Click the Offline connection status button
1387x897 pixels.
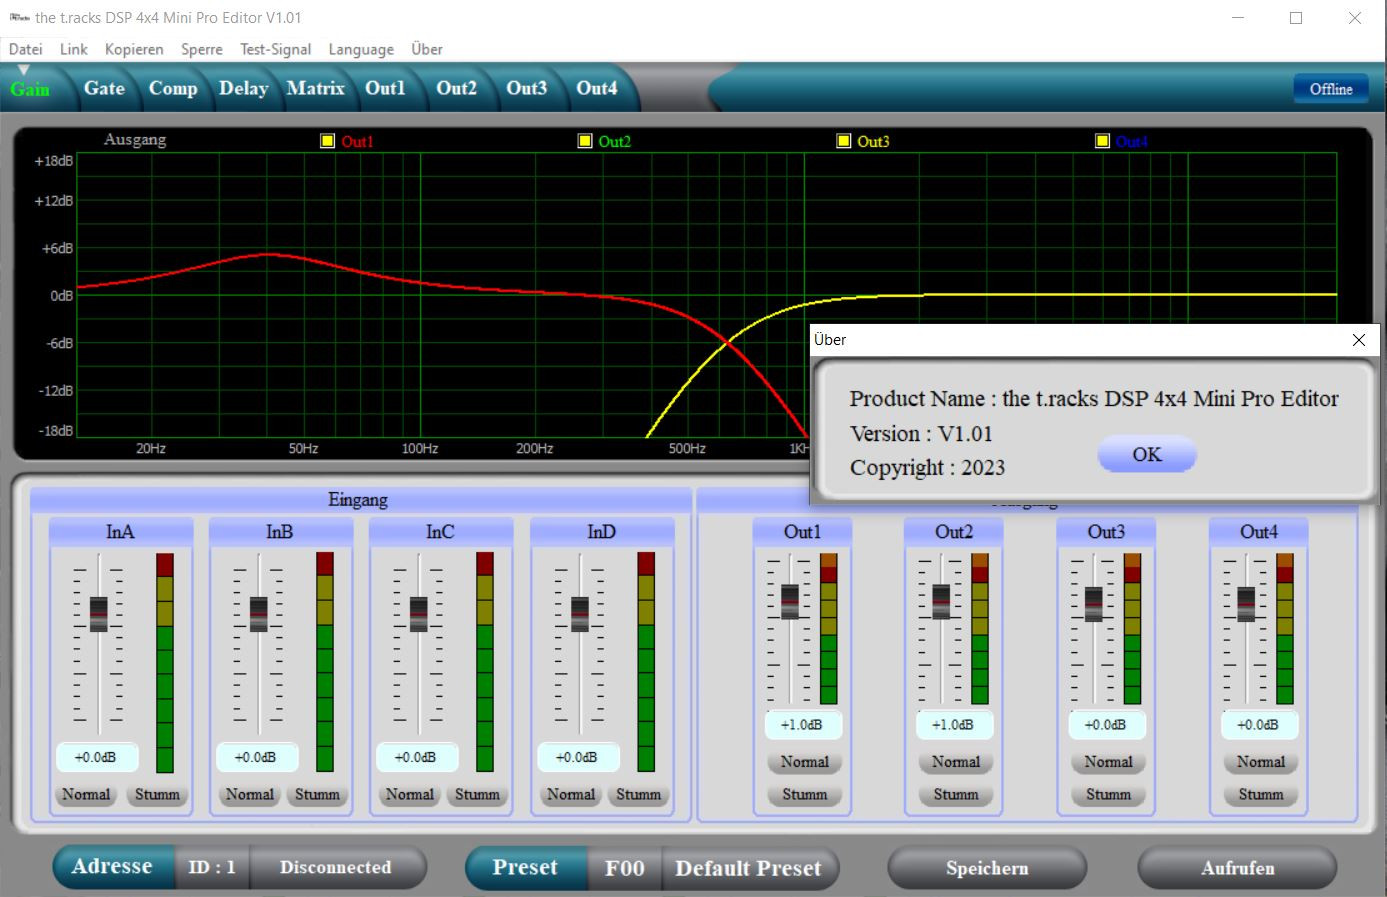click(x=1330, y=89)
